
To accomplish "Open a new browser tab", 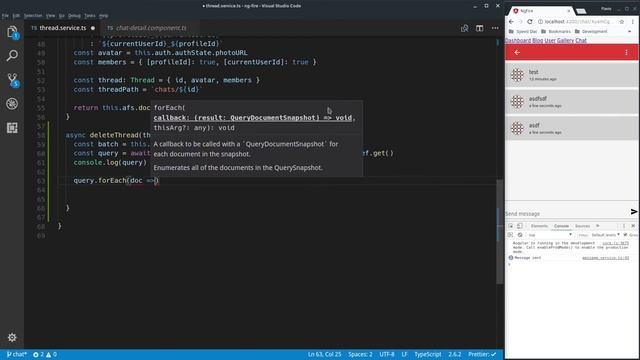I will [581, 11].
